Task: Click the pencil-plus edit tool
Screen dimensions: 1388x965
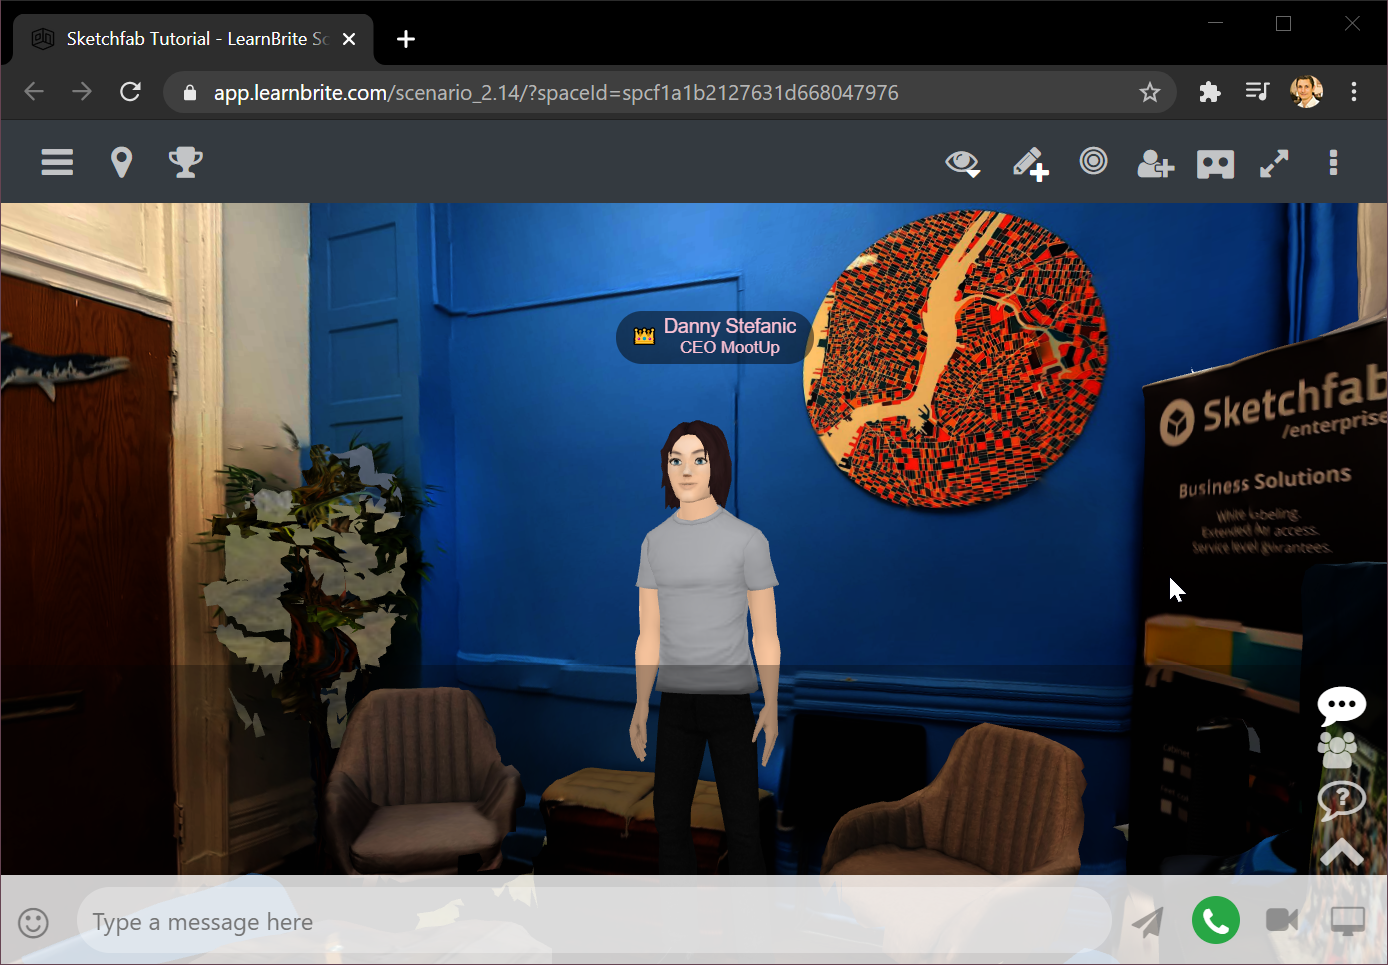Action: click(1030, 164)
